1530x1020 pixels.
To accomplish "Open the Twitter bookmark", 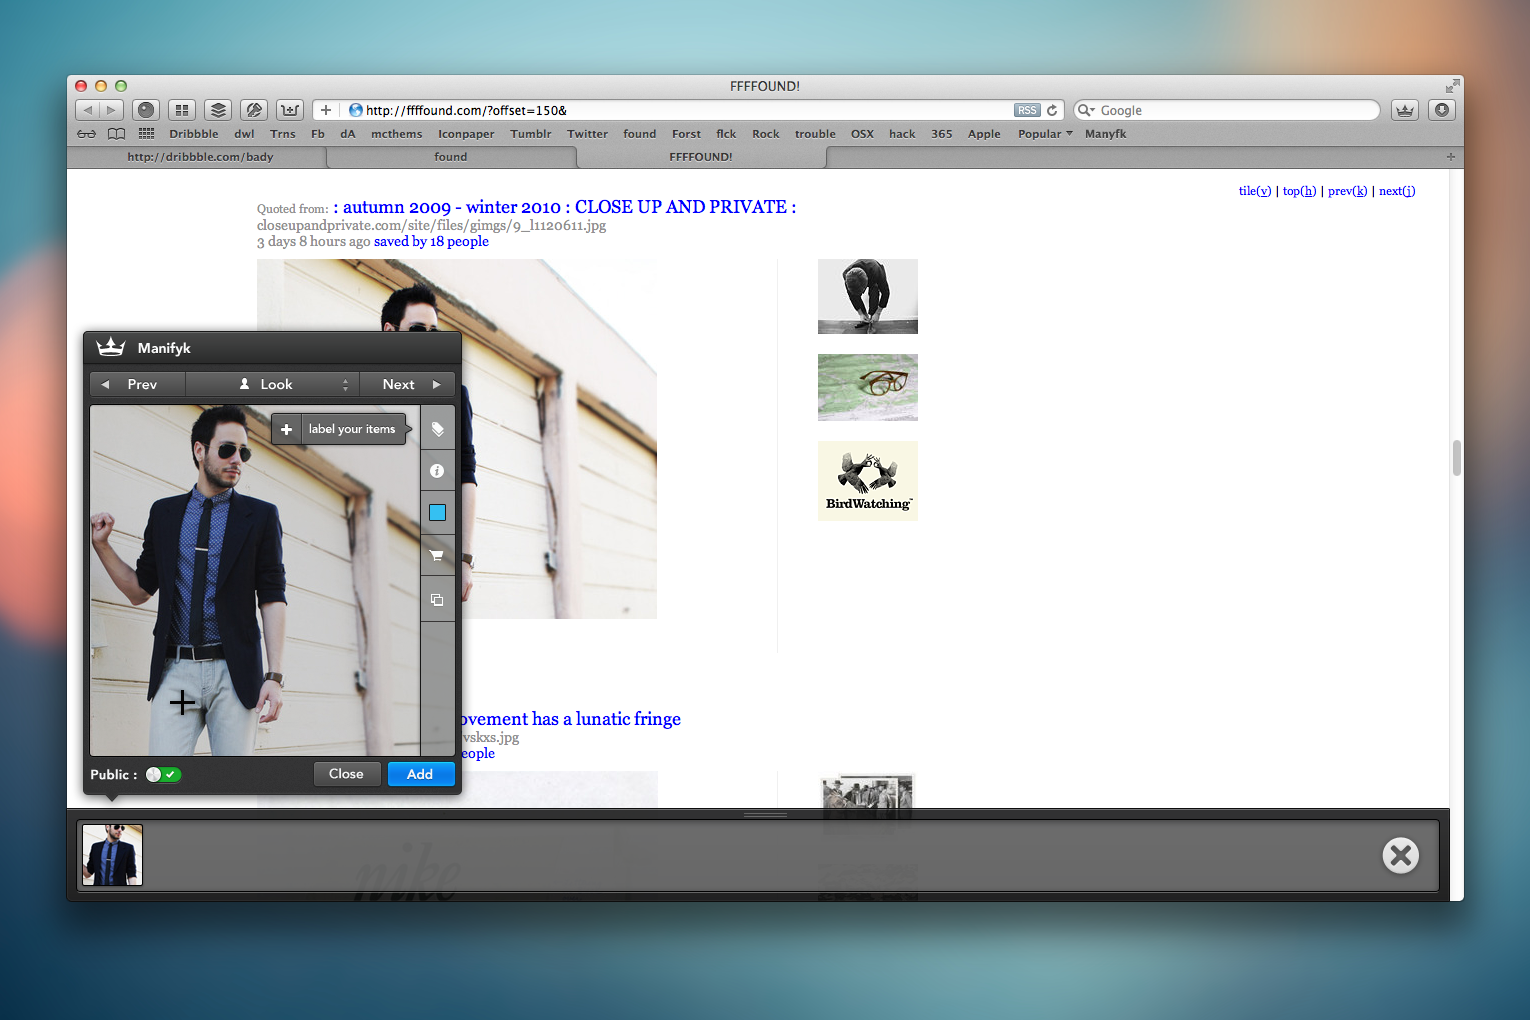I will pos(588,134).
